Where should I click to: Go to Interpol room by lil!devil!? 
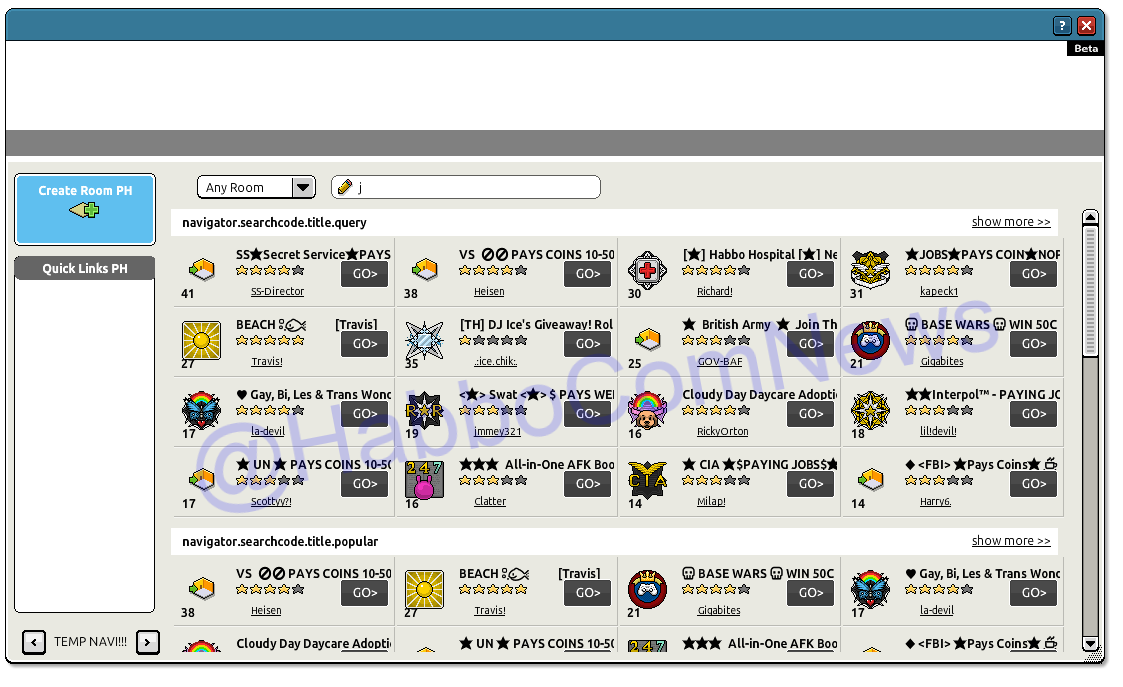click(1033, 413)
